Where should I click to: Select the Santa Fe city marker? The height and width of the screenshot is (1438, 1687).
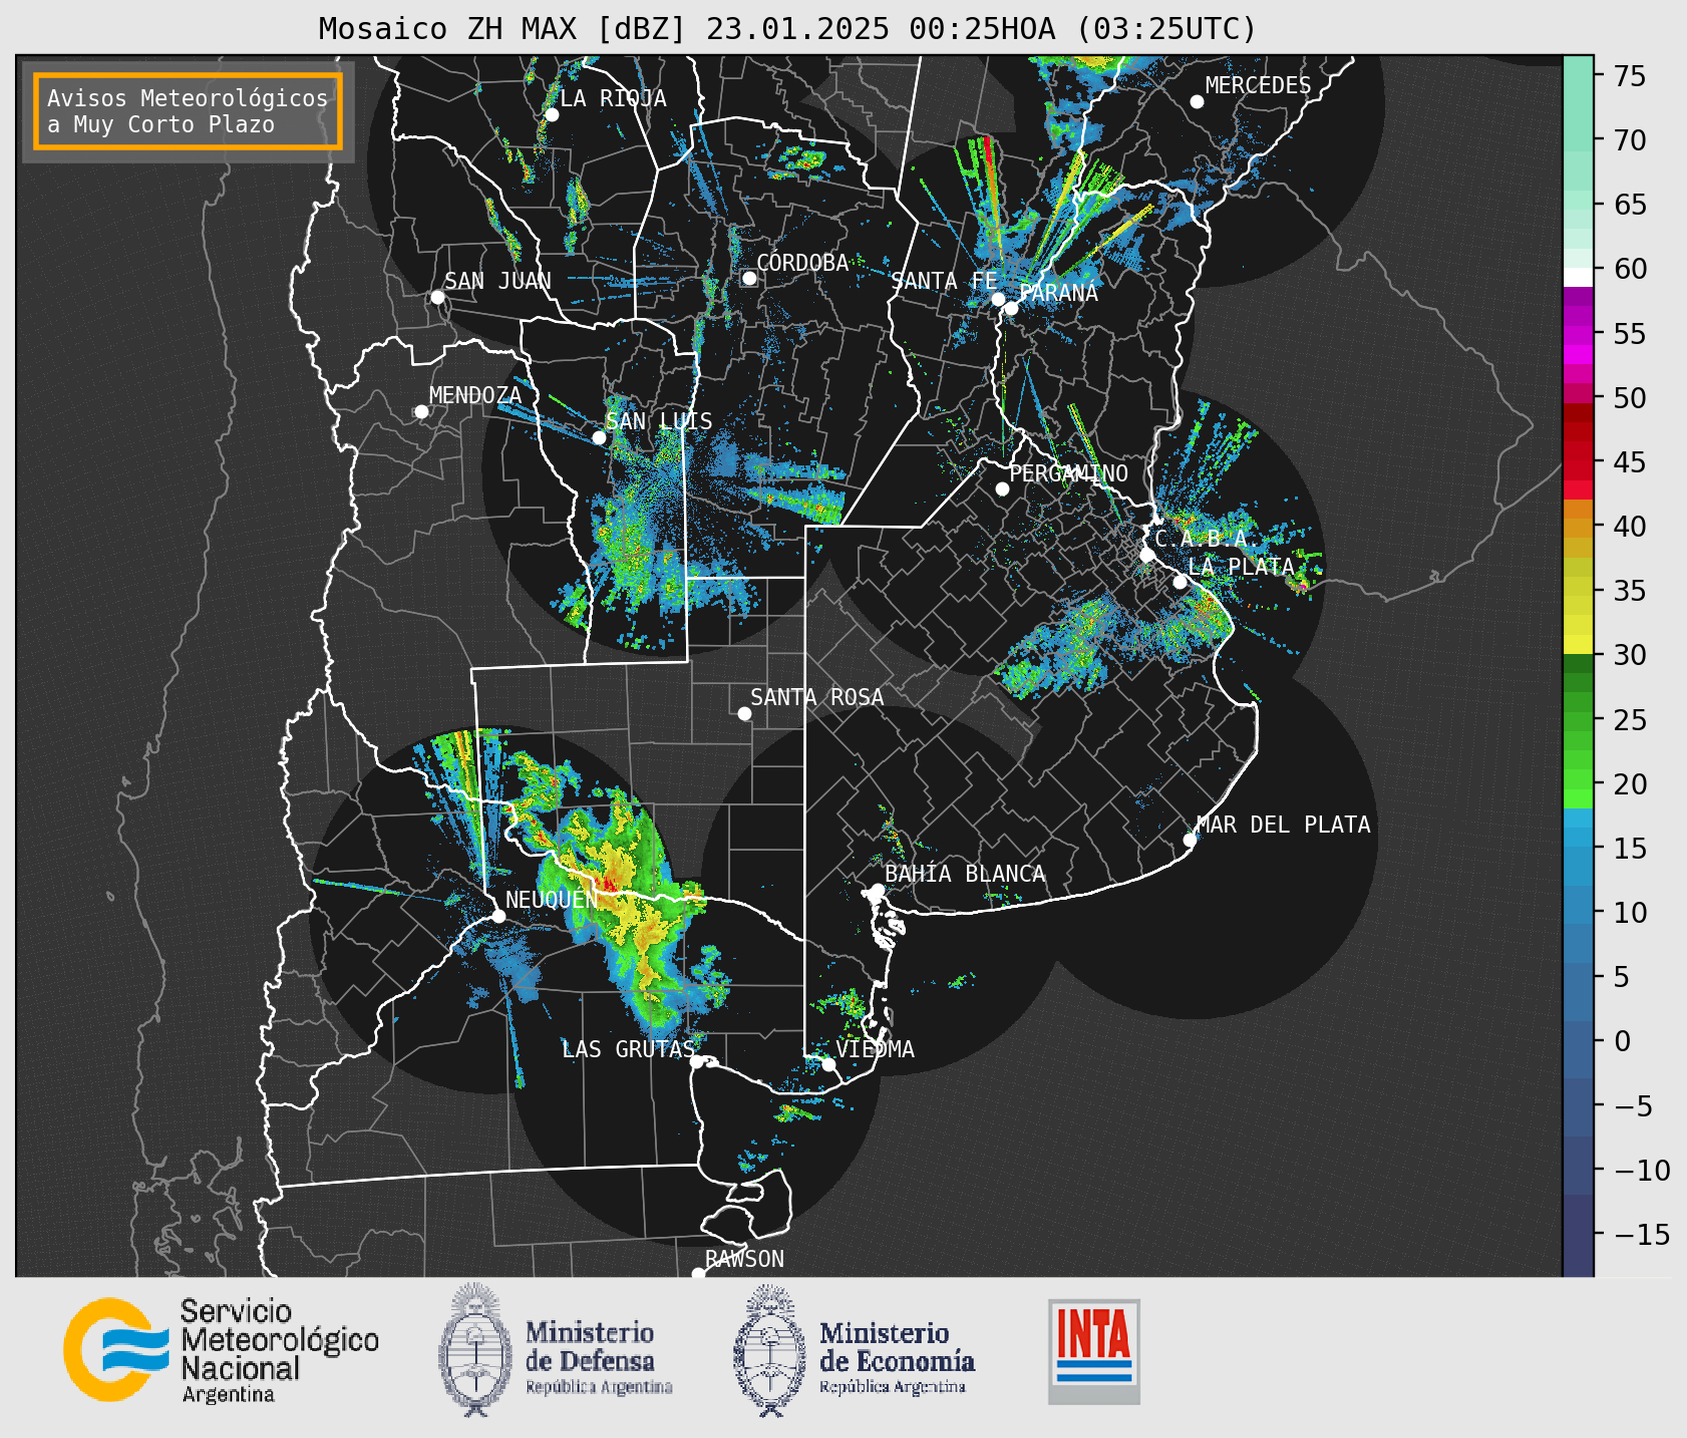998,299
